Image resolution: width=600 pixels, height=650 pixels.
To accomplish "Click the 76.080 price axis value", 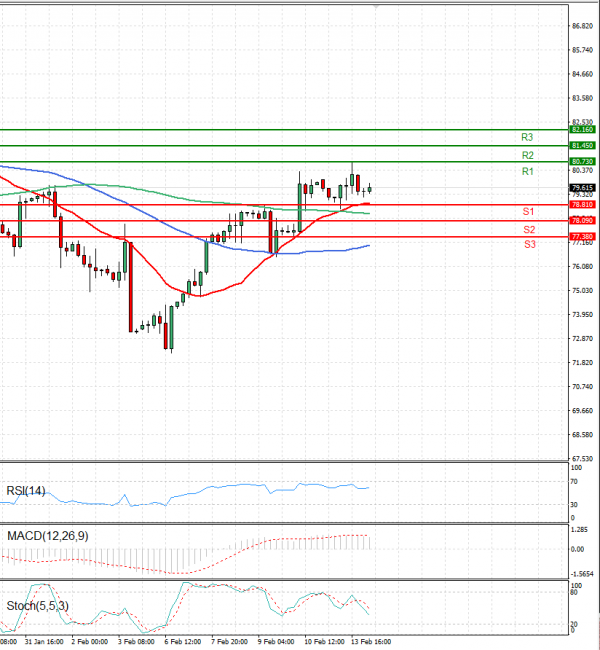I will point(583,267).
